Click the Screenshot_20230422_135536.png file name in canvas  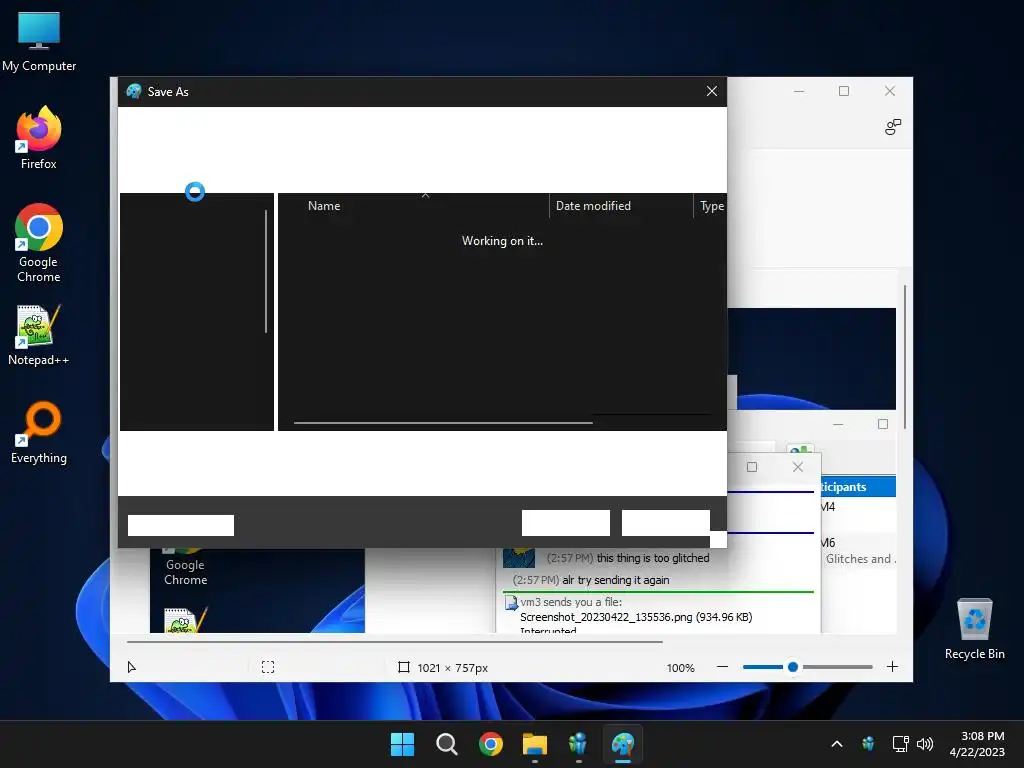606,617
